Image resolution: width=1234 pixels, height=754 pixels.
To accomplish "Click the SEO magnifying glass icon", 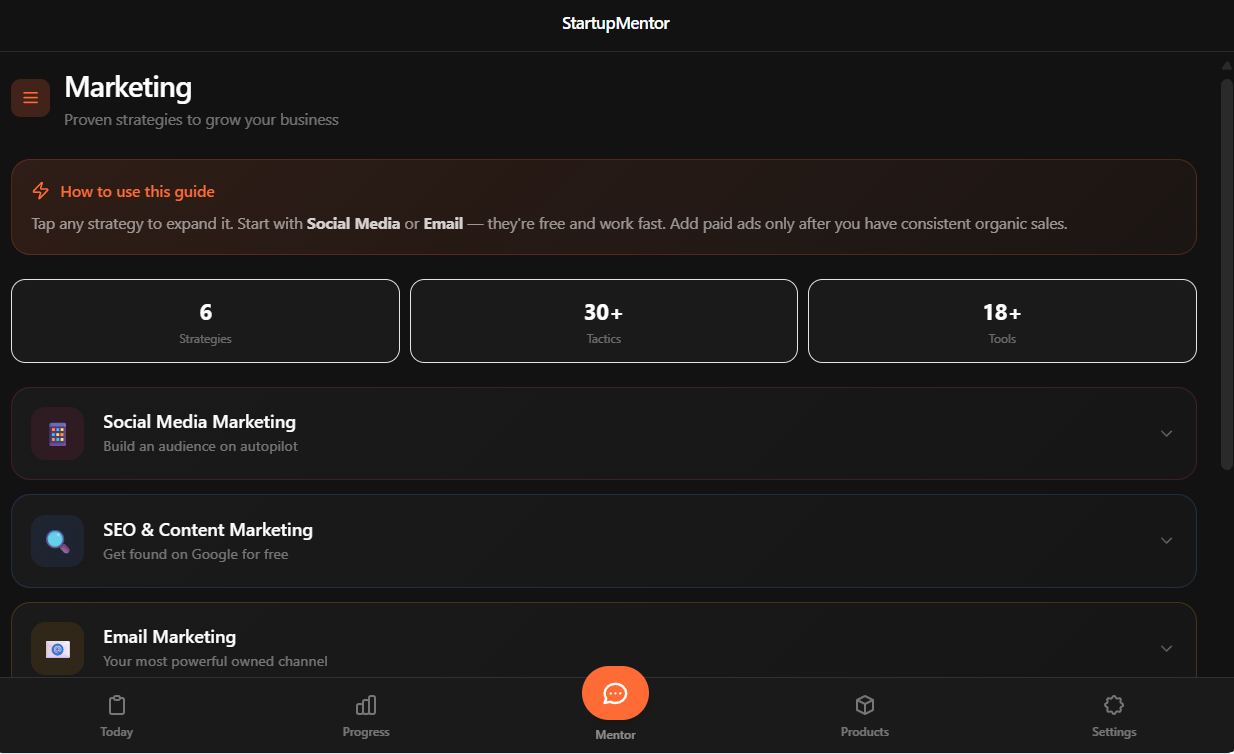I will click(x=57, y=540).
